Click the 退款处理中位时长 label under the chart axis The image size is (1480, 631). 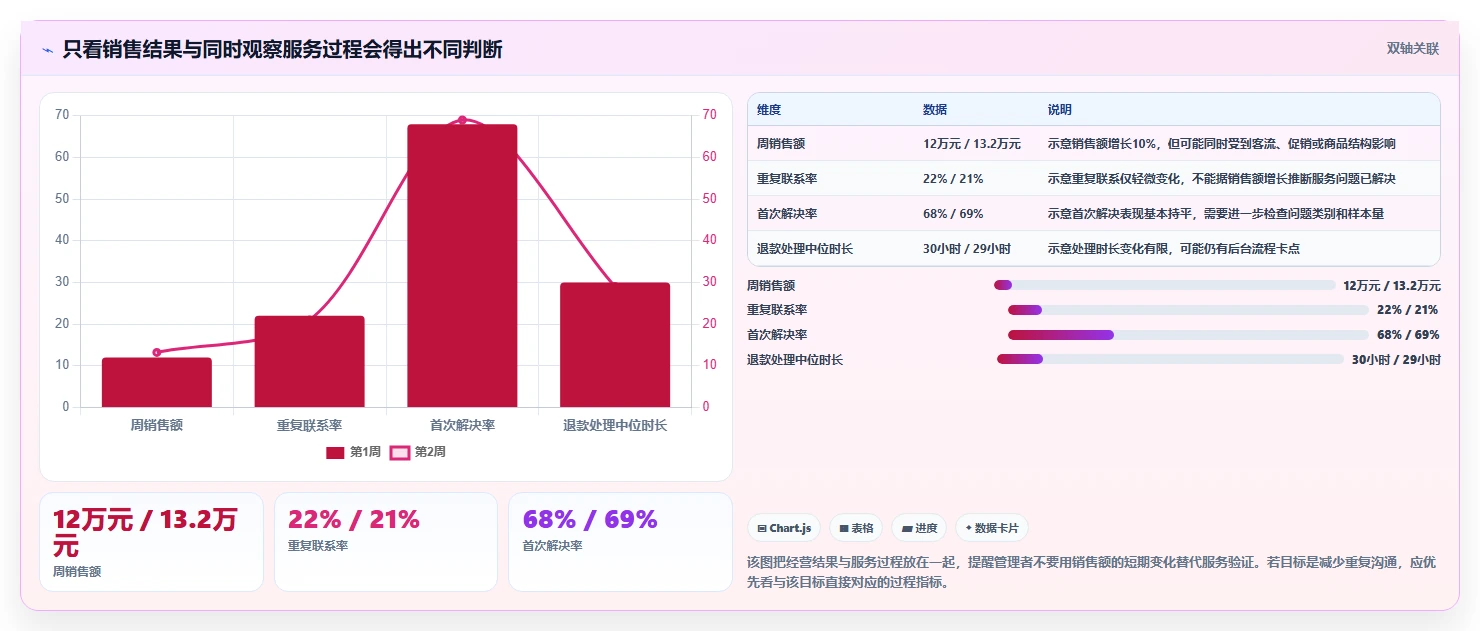(615, 425)
